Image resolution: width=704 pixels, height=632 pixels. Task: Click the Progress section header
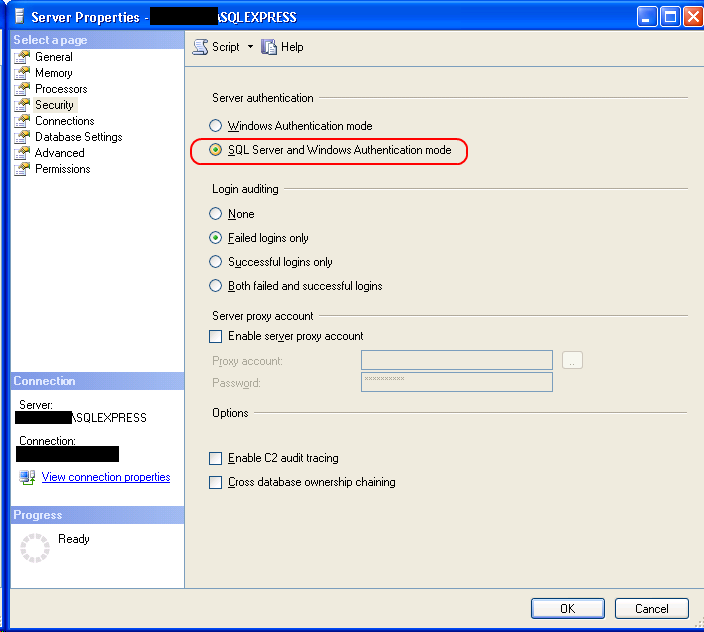click(97, 515)
